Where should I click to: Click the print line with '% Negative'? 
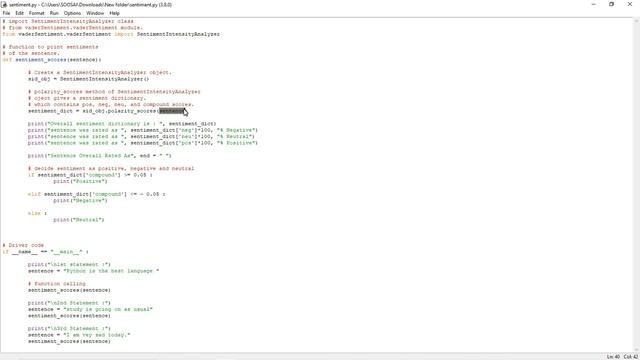point(143,130)
